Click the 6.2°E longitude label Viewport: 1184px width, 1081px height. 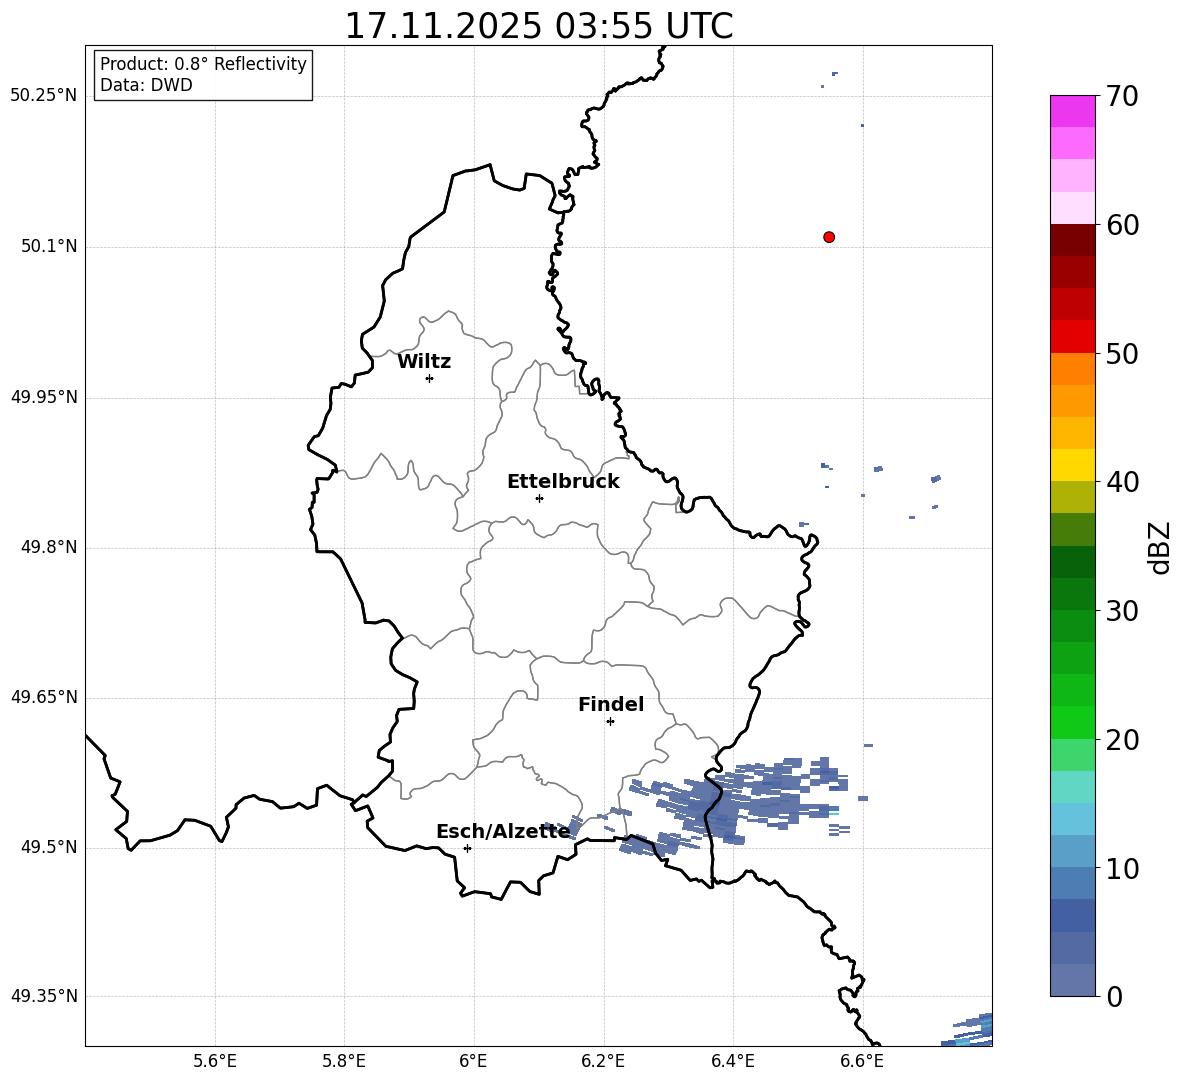click(603, 1061)
